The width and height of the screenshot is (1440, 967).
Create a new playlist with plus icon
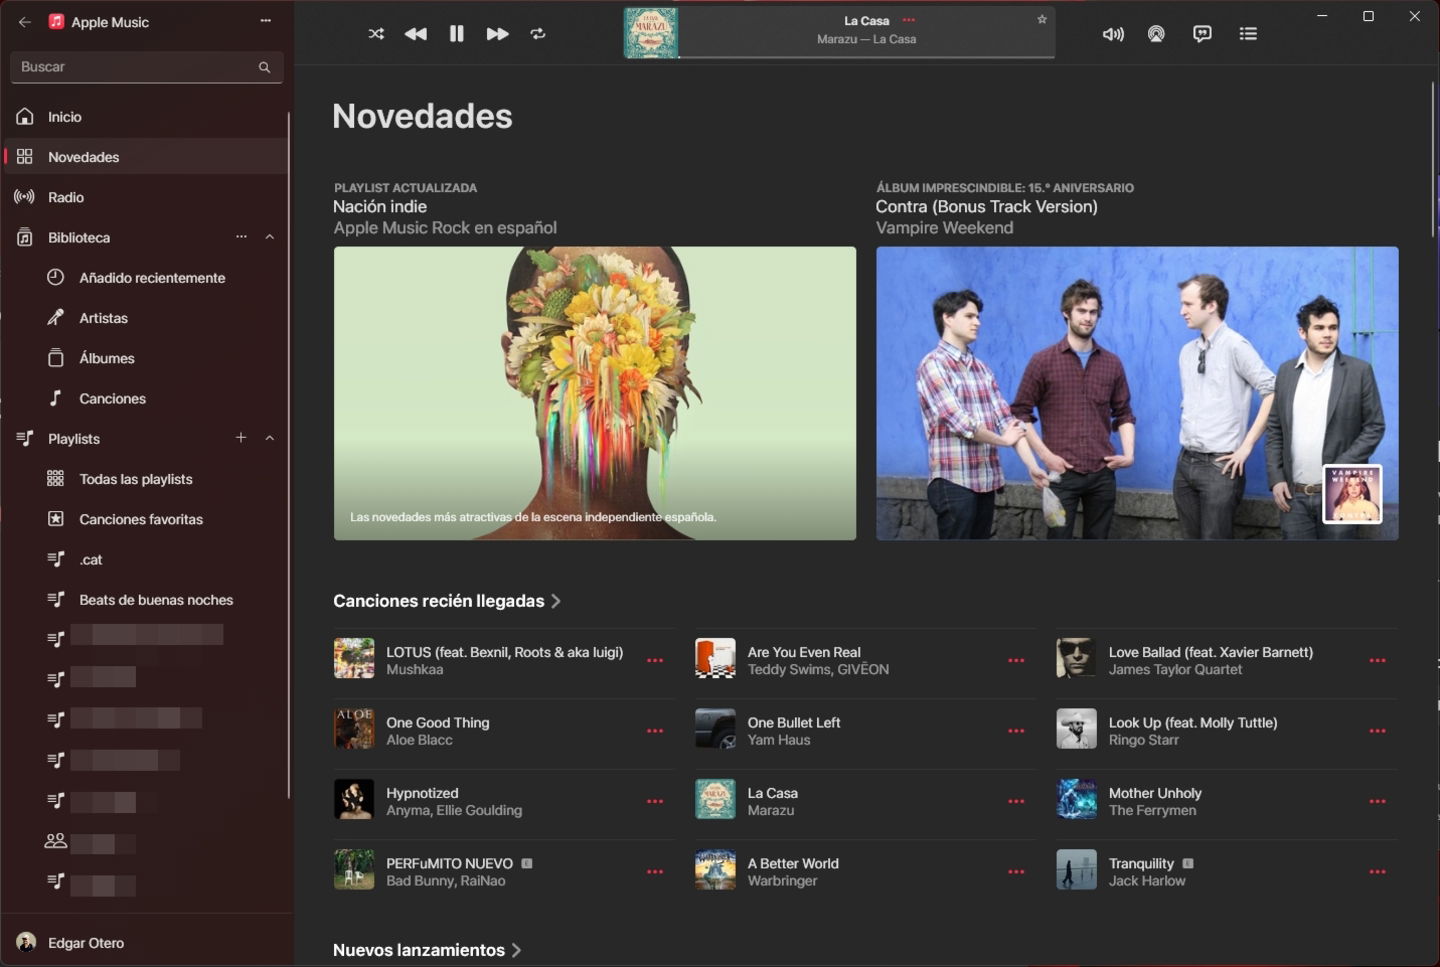tap(241, 438)
